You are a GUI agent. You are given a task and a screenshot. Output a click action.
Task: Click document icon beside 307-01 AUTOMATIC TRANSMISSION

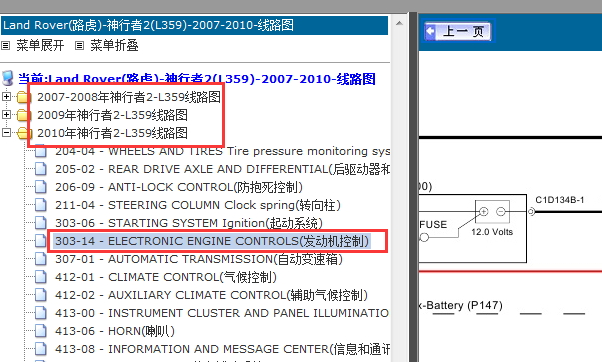pos(41,259)
